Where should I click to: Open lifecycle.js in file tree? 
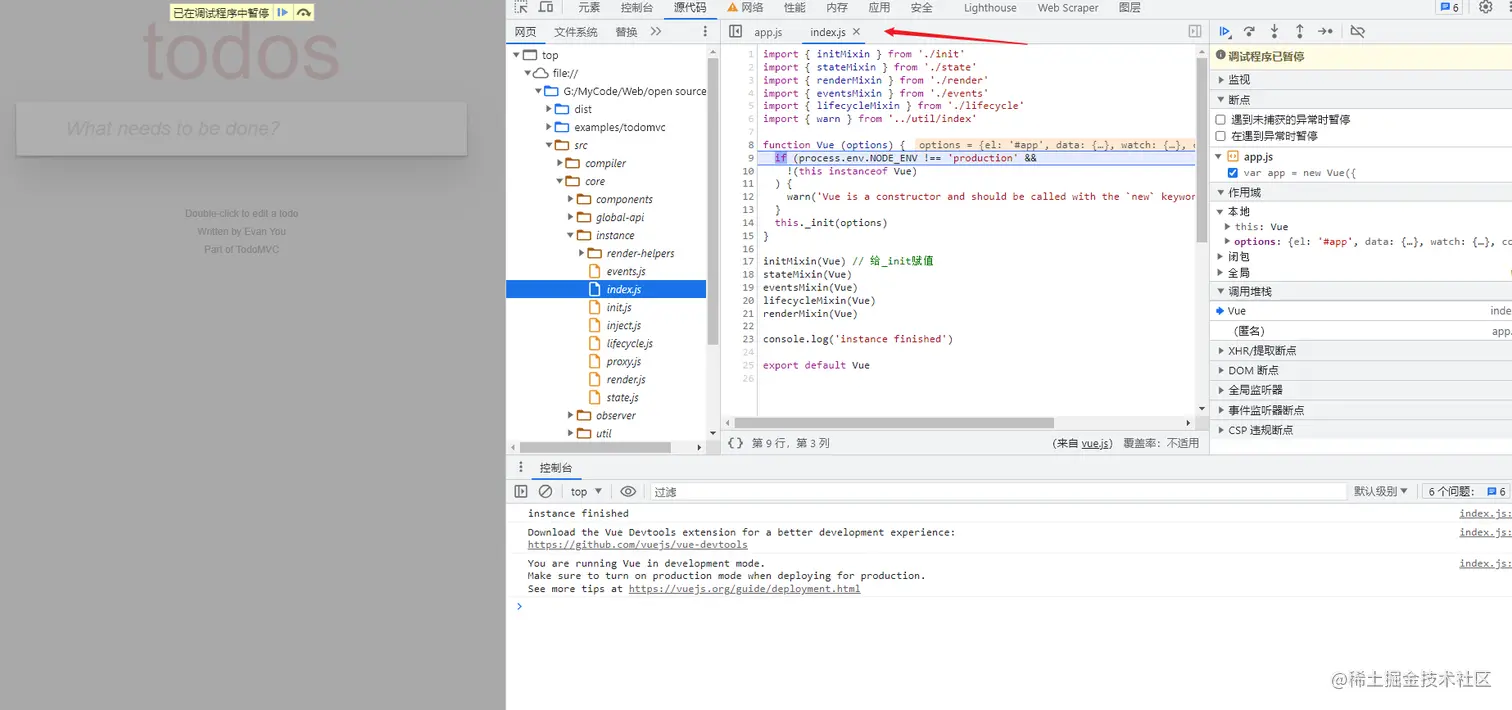[629, 343]
